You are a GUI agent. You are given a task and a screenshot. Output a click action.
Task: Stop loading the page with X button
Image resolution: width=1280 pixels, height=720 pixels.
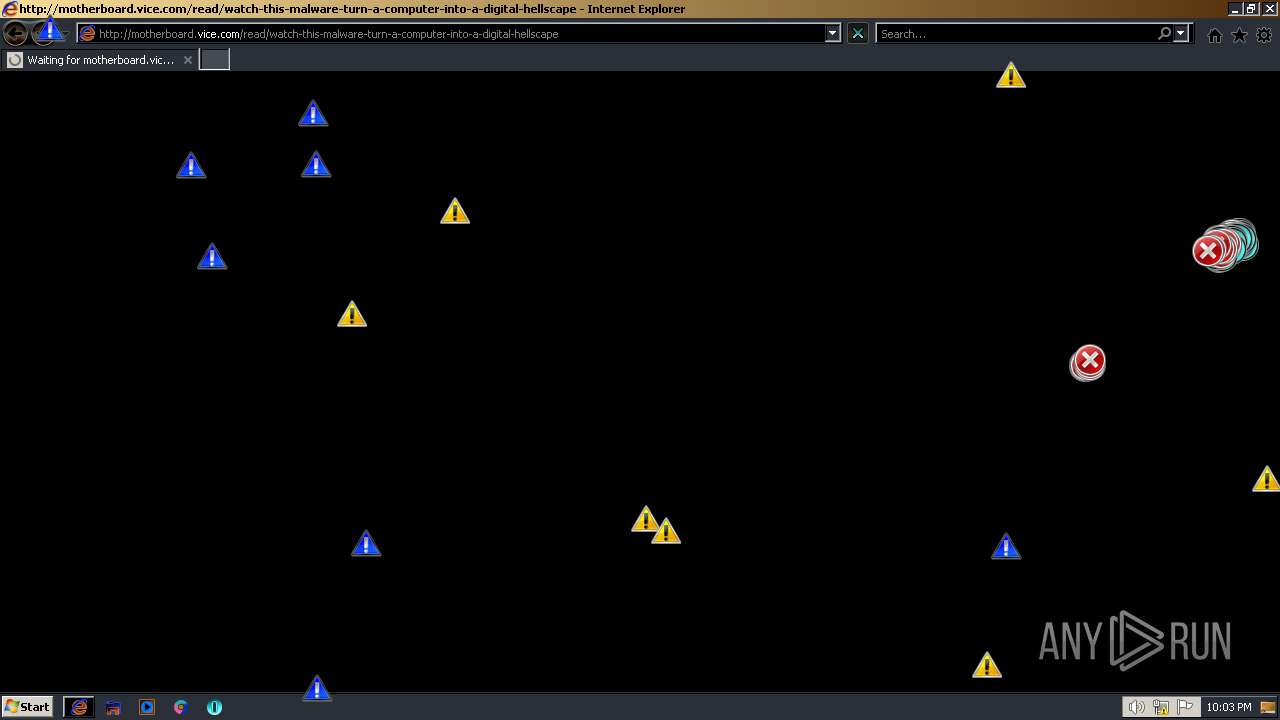(858, 33)
